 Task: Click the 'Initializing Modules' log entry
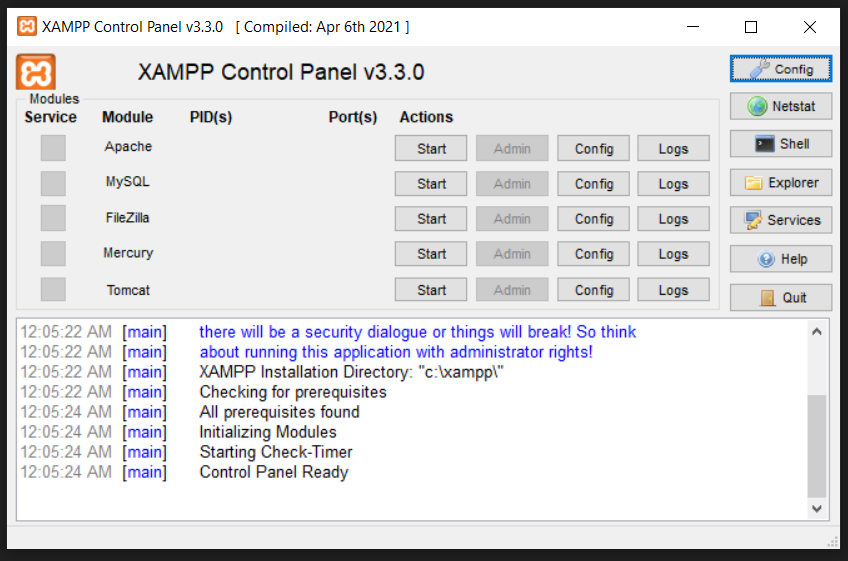pyautogui.click(x=268, y=432)
